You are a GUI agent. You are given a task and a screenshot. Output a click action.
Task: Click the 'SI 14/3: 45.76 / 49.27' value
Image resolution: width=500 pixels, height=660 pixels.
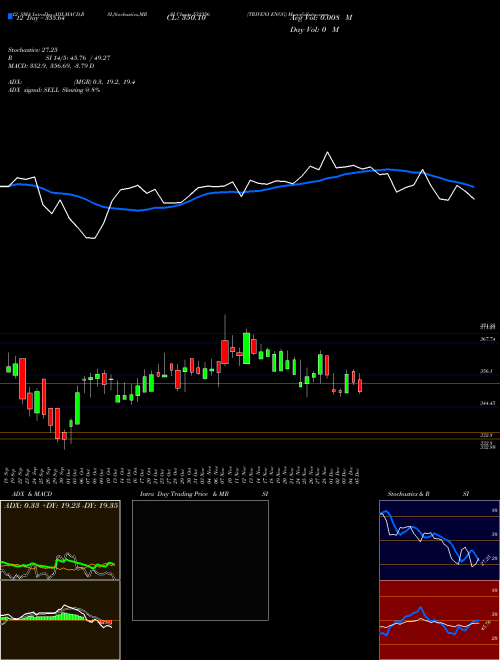[78, 58]
